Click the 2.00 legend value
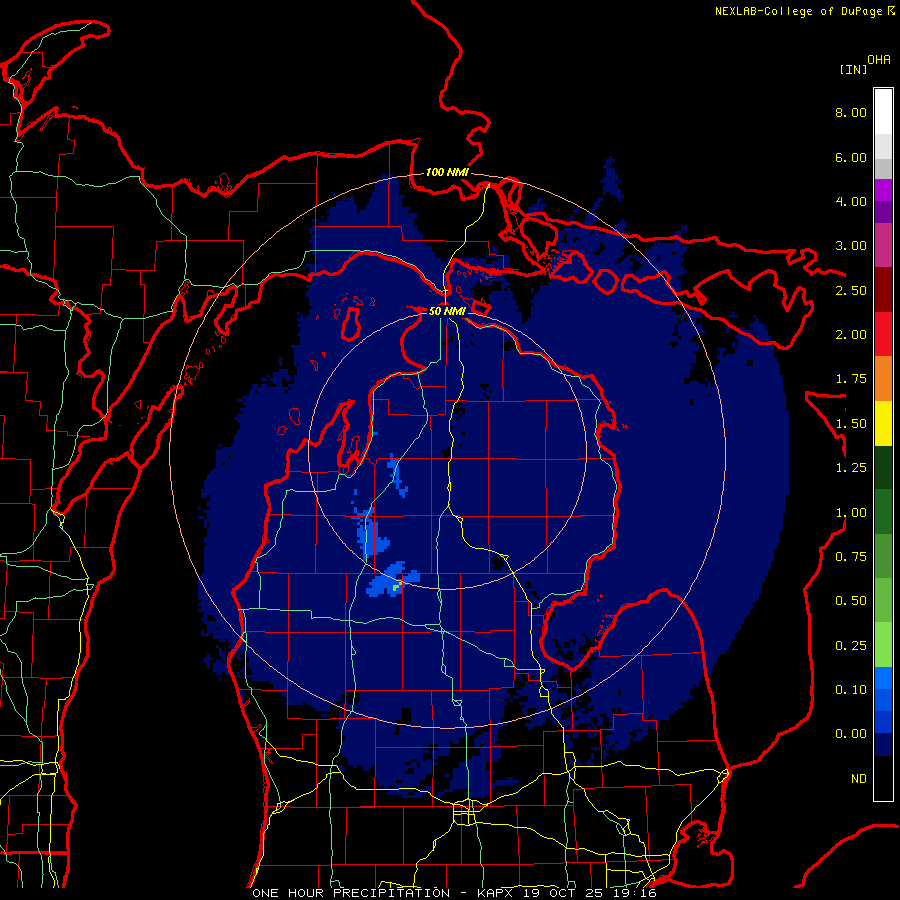 tap(851, 335)
